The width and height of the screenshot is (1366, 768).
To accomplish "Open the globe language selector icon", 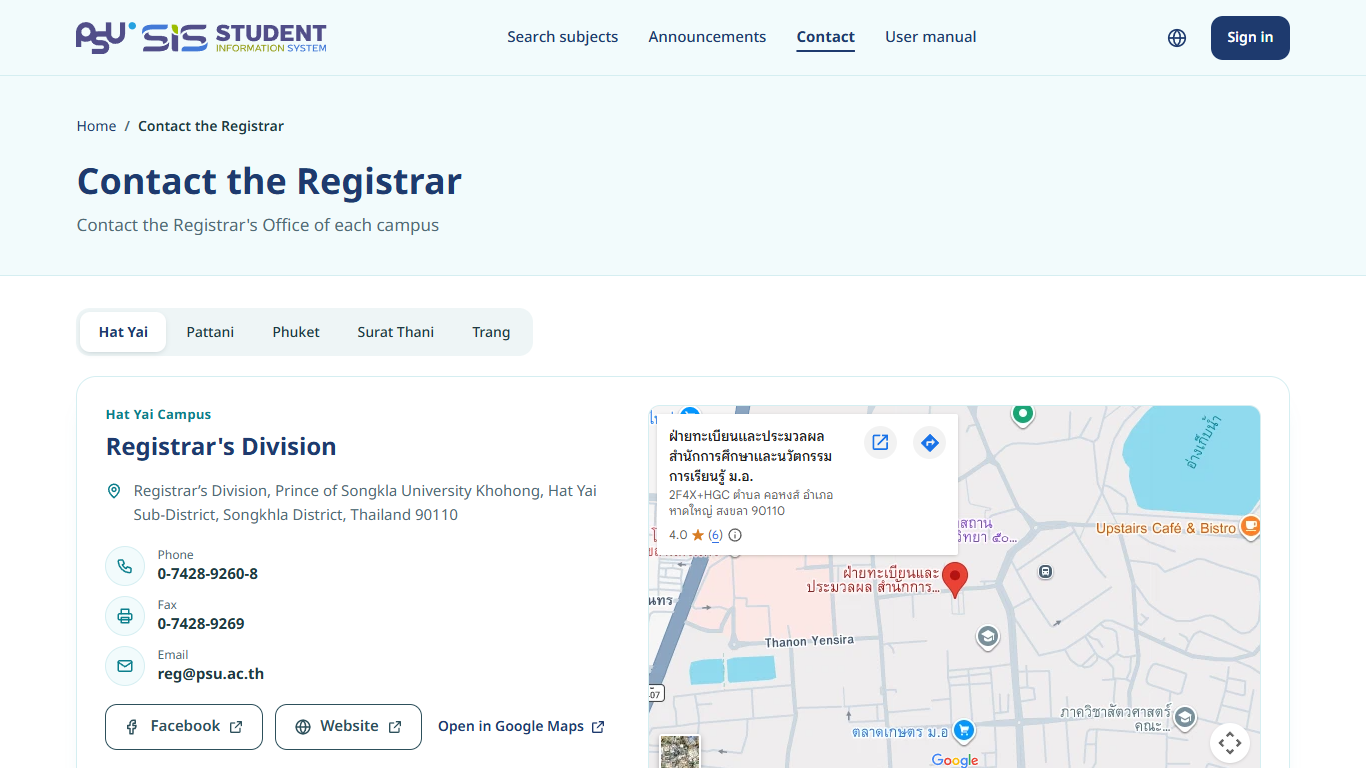I will tap(1177, 38).
